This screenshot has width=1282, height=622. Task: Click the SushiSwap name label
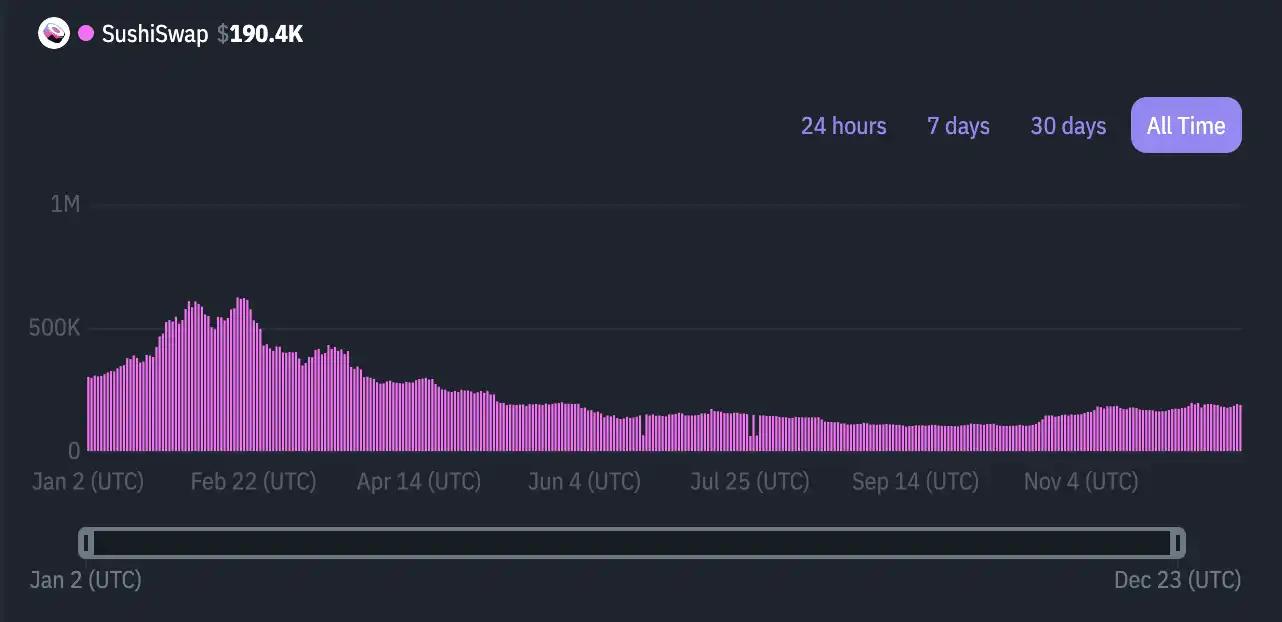[x=155, y=32]
